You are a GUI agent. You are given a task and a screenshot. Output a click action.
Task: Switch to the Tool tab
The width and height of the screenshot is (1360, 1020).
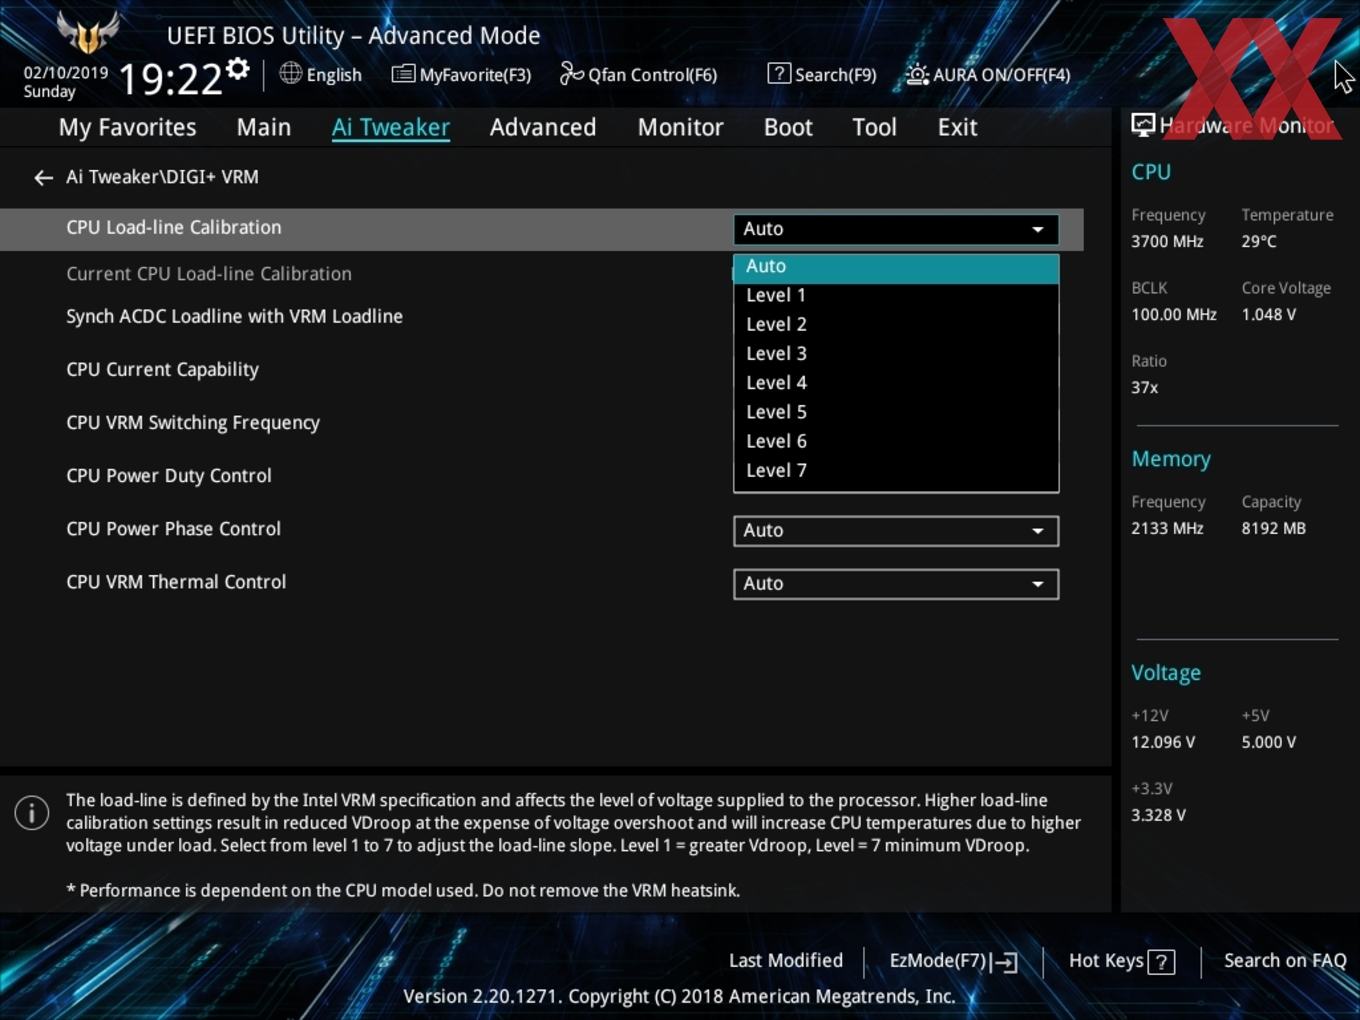[874, 127]
